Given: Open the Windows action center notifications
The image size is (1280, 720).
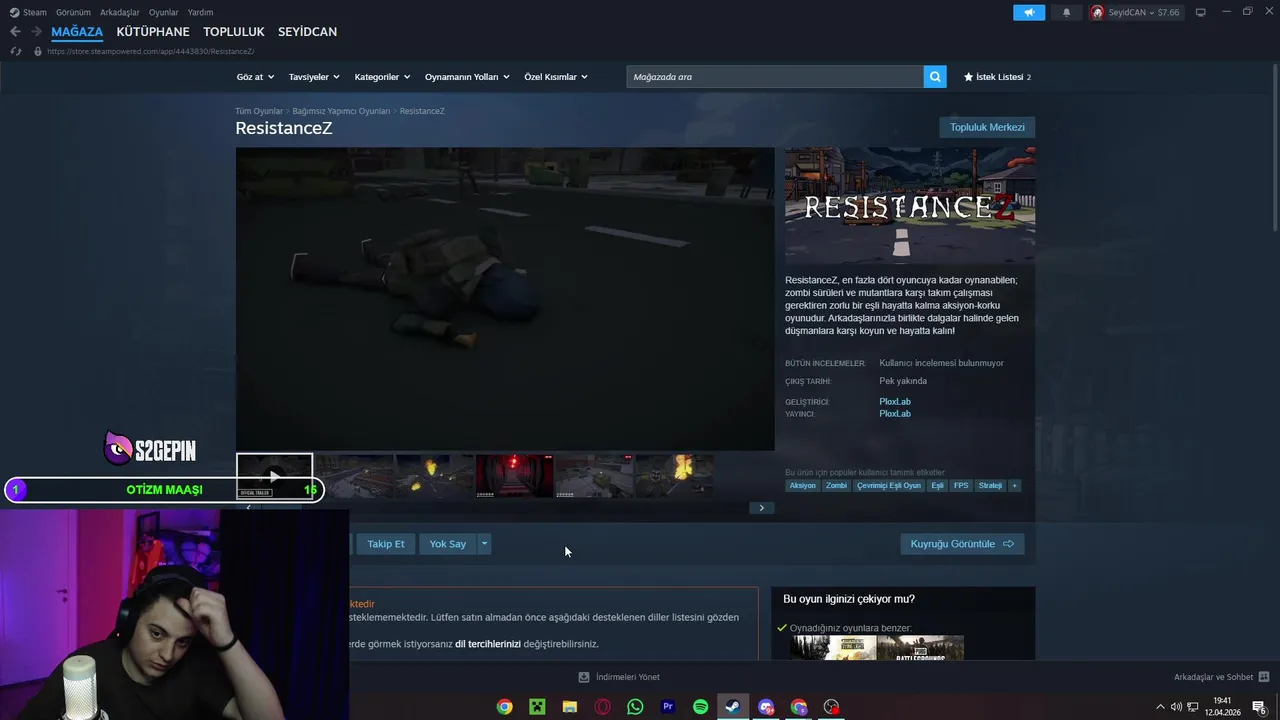Looking at the screenshot, I should [1259, 707].
